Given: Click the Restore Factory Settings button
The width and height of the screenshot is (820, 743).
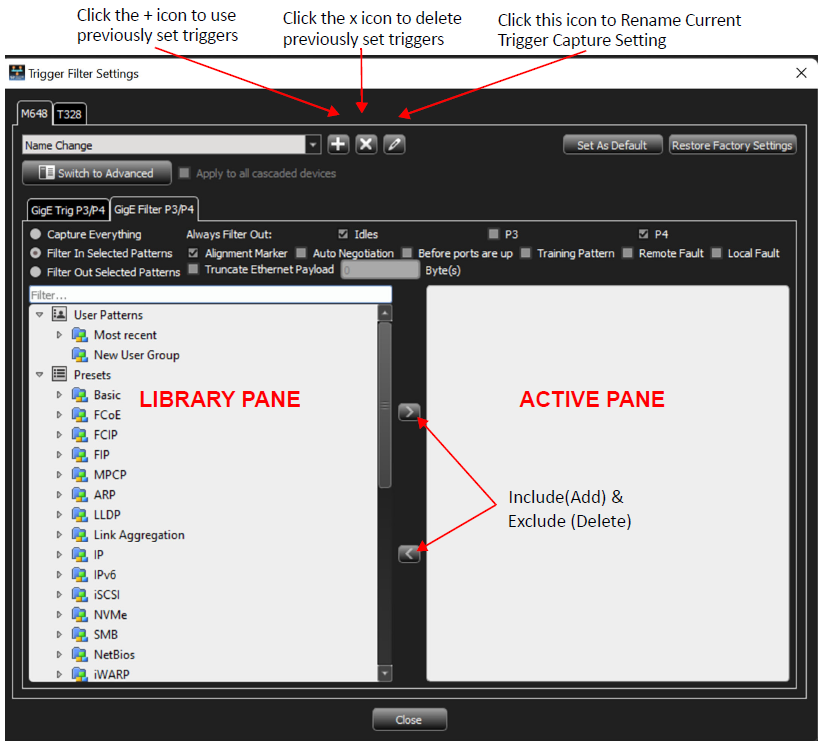Looking at the screenshot, I should pos(732,145).
